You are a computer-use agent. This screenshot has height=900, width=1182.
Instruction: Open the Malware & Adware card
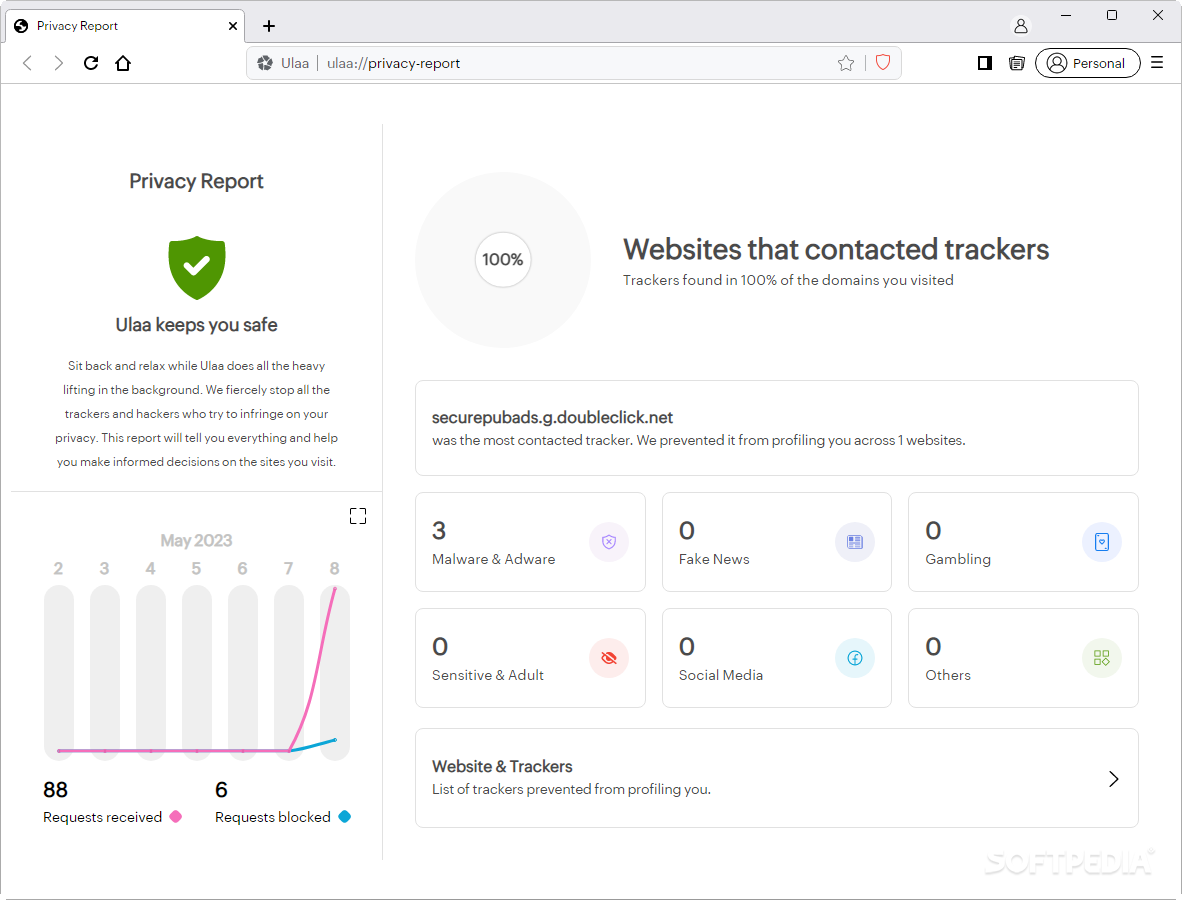pyautogui.click(x=530, y=542)
